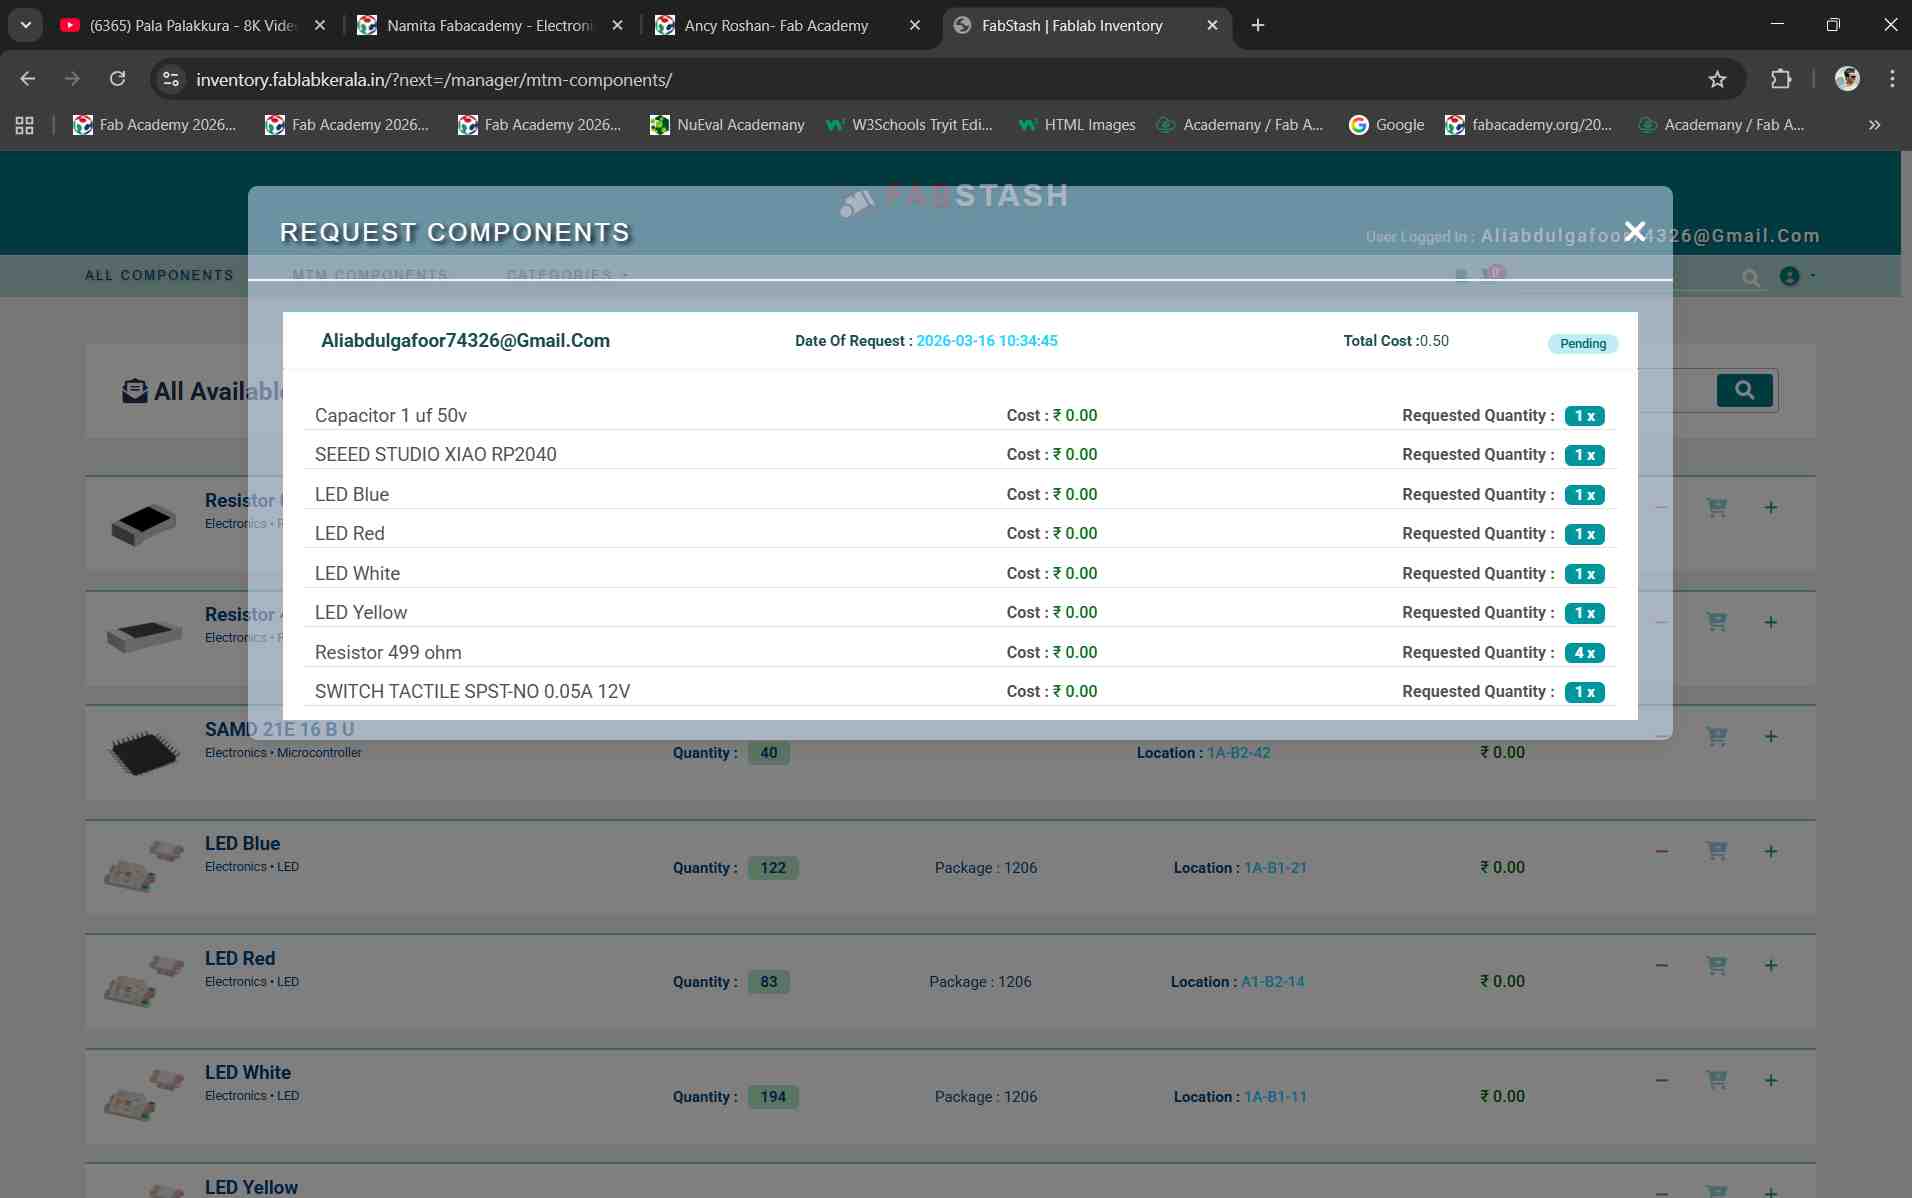Open location link 1A-B1-11
This screenshot has height=1198, width=1912.
coord(1275,1097)
